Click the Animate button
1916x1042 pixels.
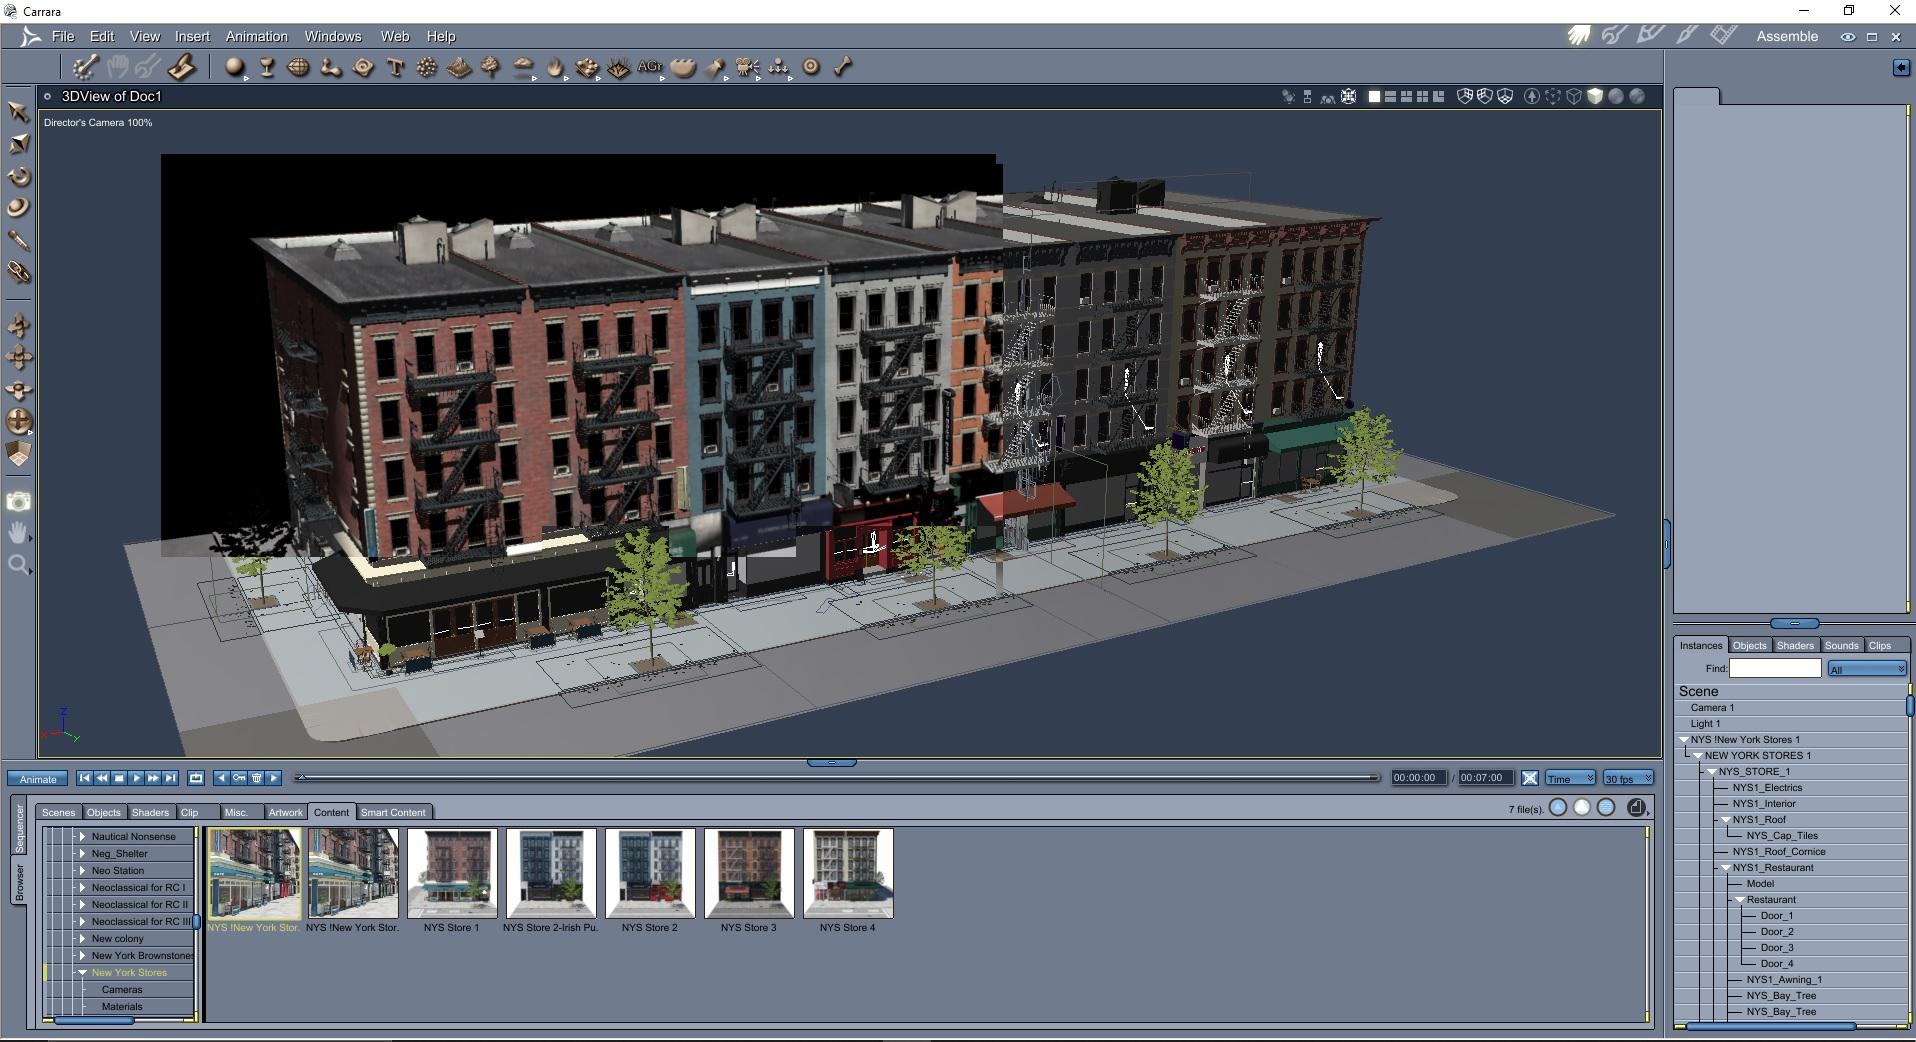point(38,779)
